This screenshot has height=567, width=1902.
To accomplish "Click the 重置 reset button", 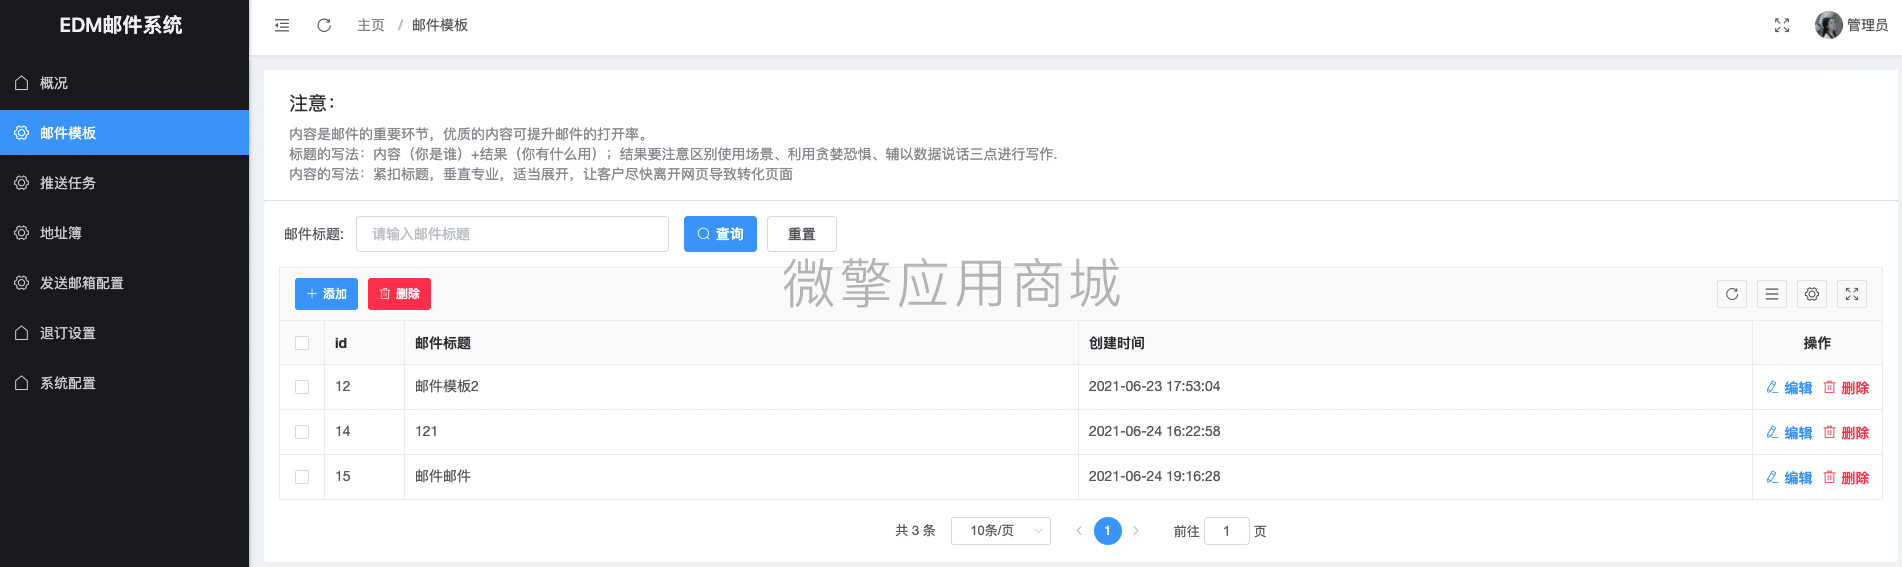I will [x=802, y=234].
